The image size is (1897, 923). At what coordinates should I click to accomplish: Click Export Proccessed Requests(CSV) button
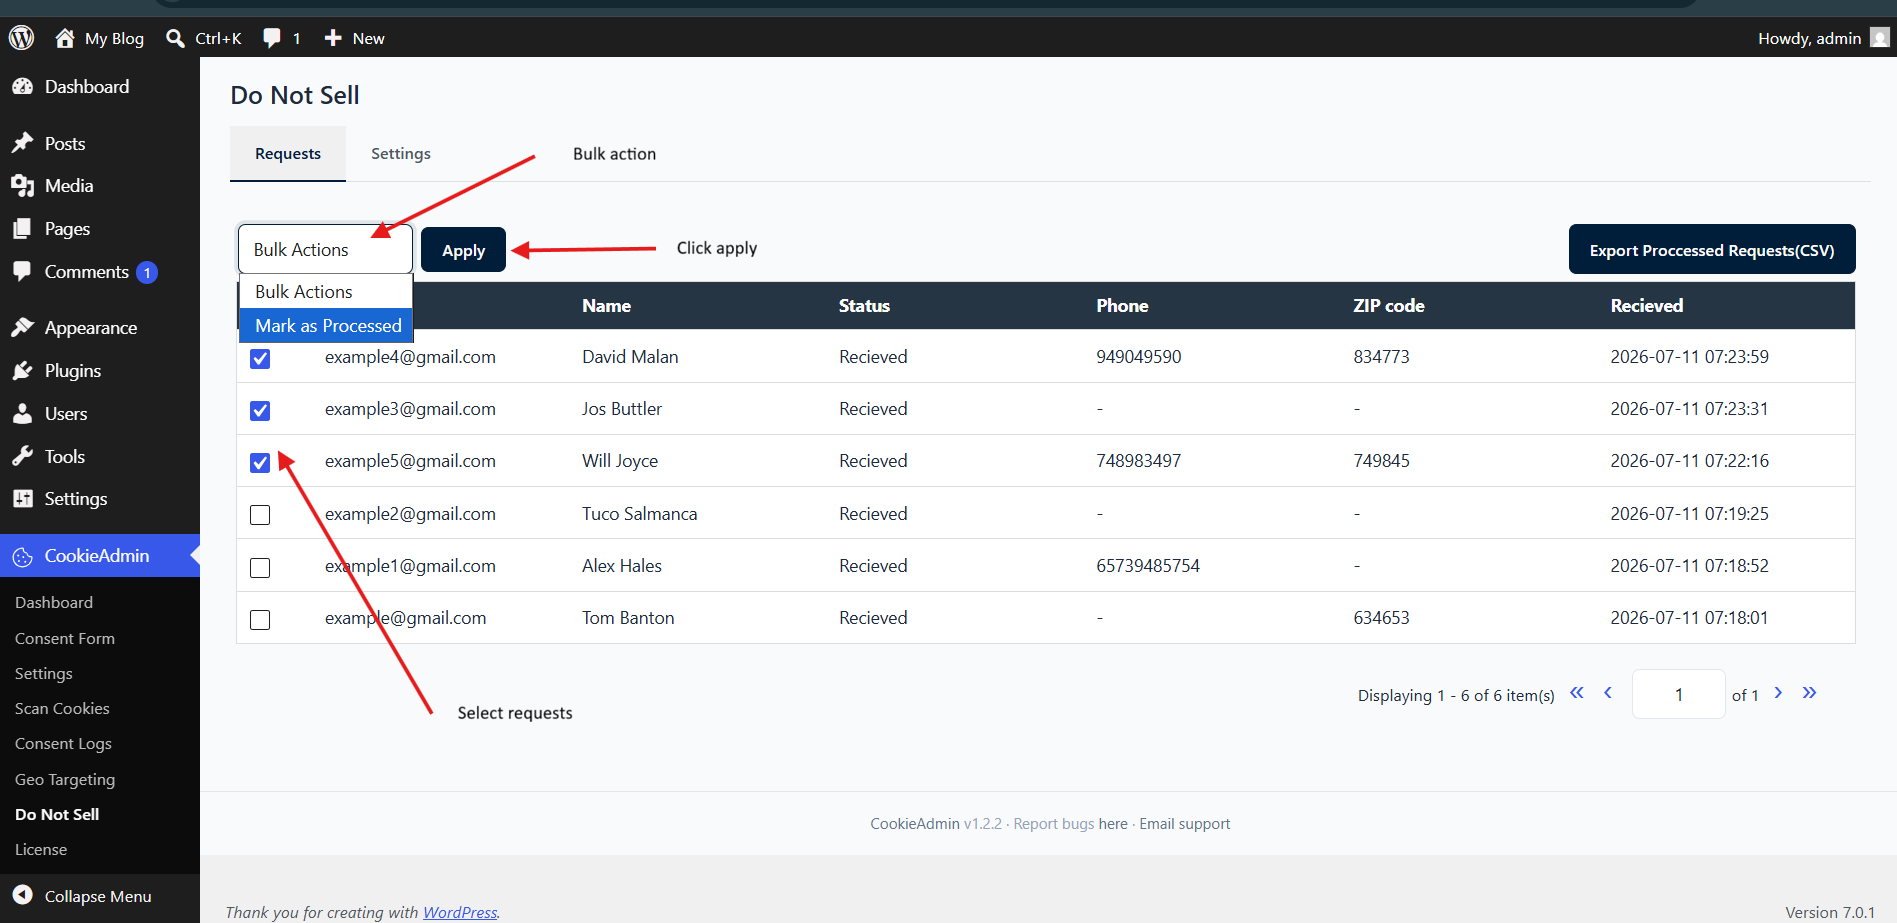[x=1712, y=250]
